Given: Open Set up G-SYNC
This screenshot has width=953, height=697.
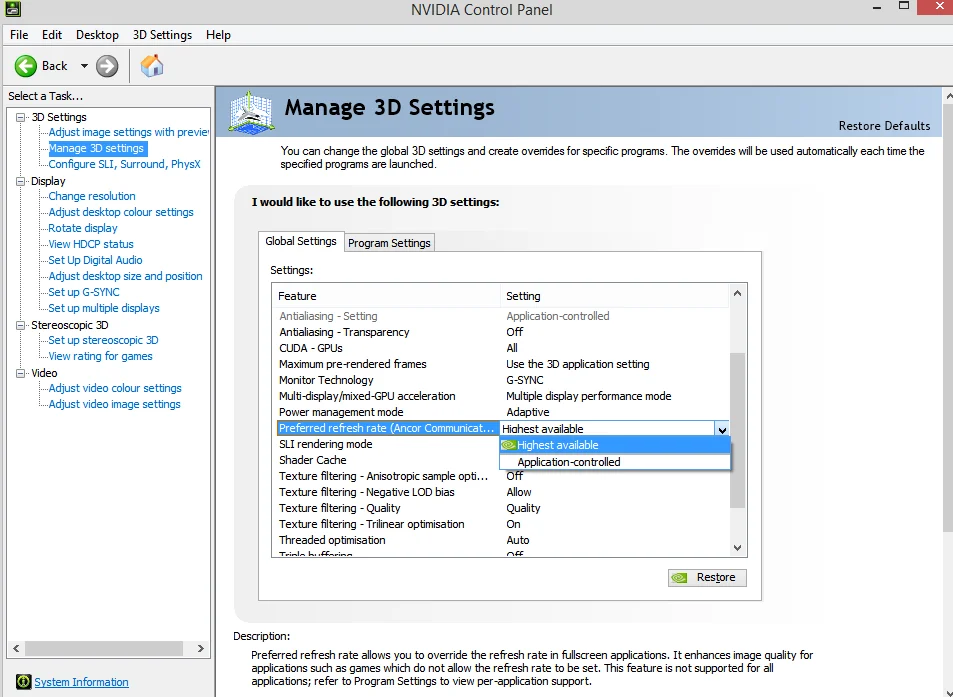Looking at the screenshot, I should point(84,292).
